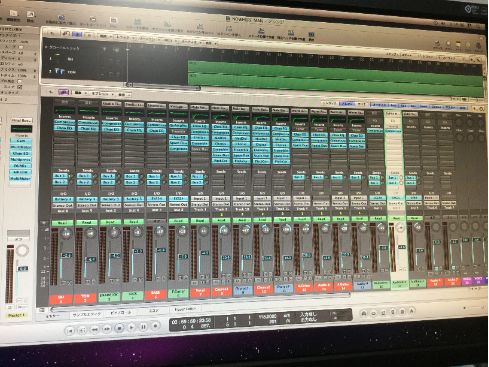
Task: Click the Go to Beginning transport button
Action: pos(70,331)
